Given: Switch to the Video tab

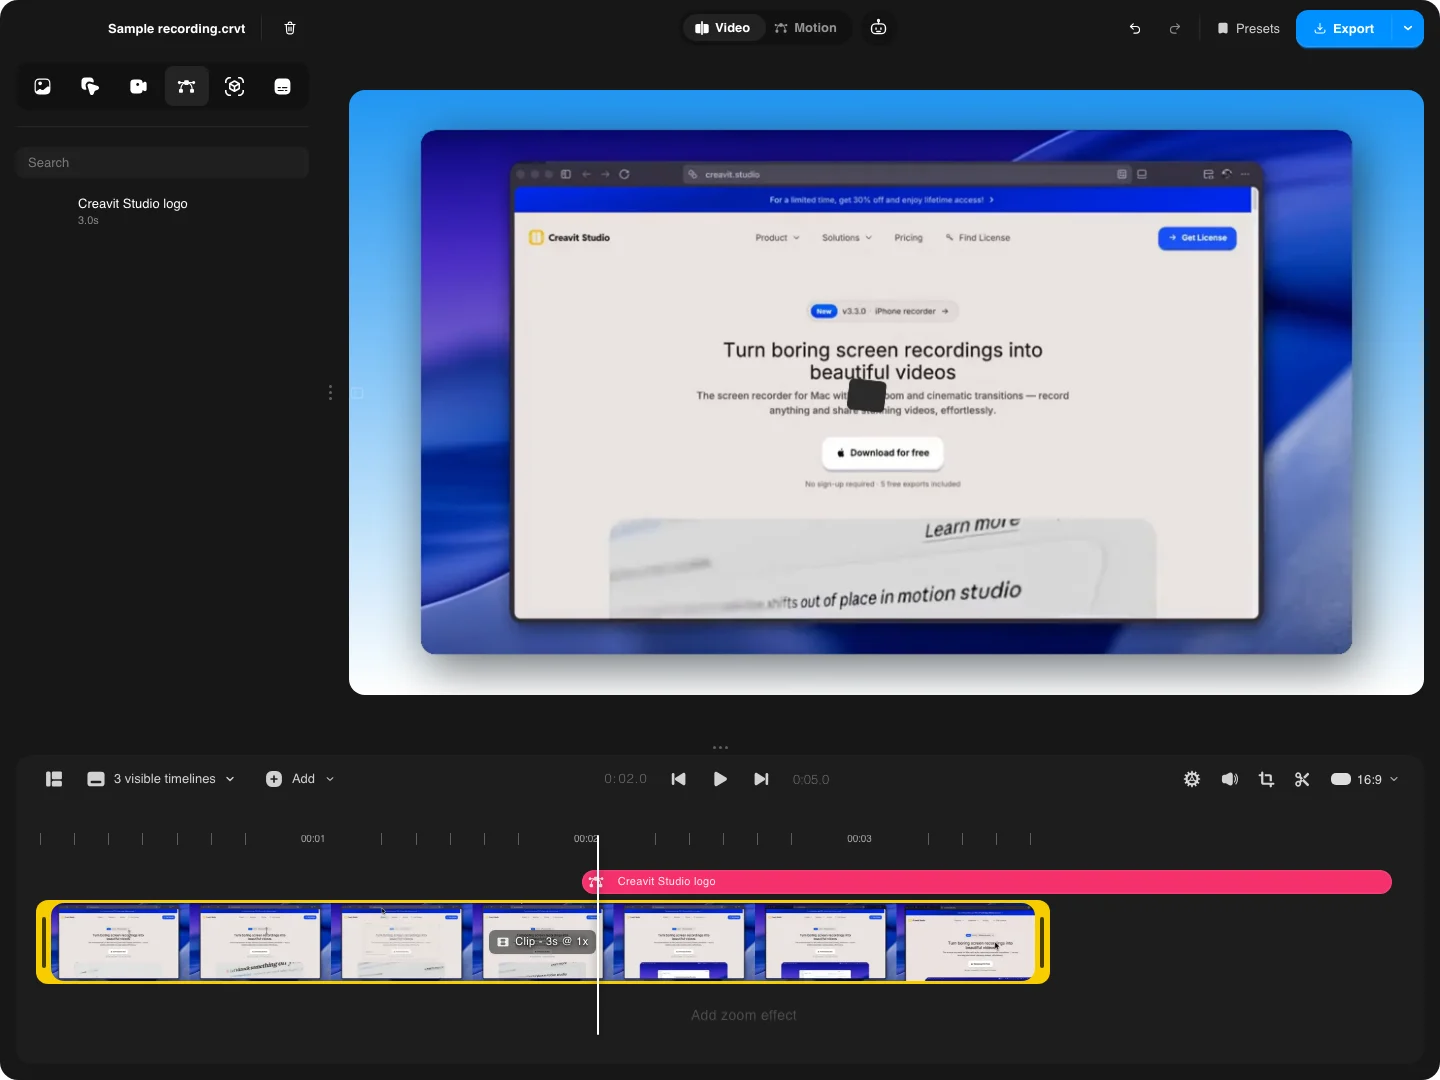Looking at the screenshot, I should pyautogui.click(x=723, y=28).
